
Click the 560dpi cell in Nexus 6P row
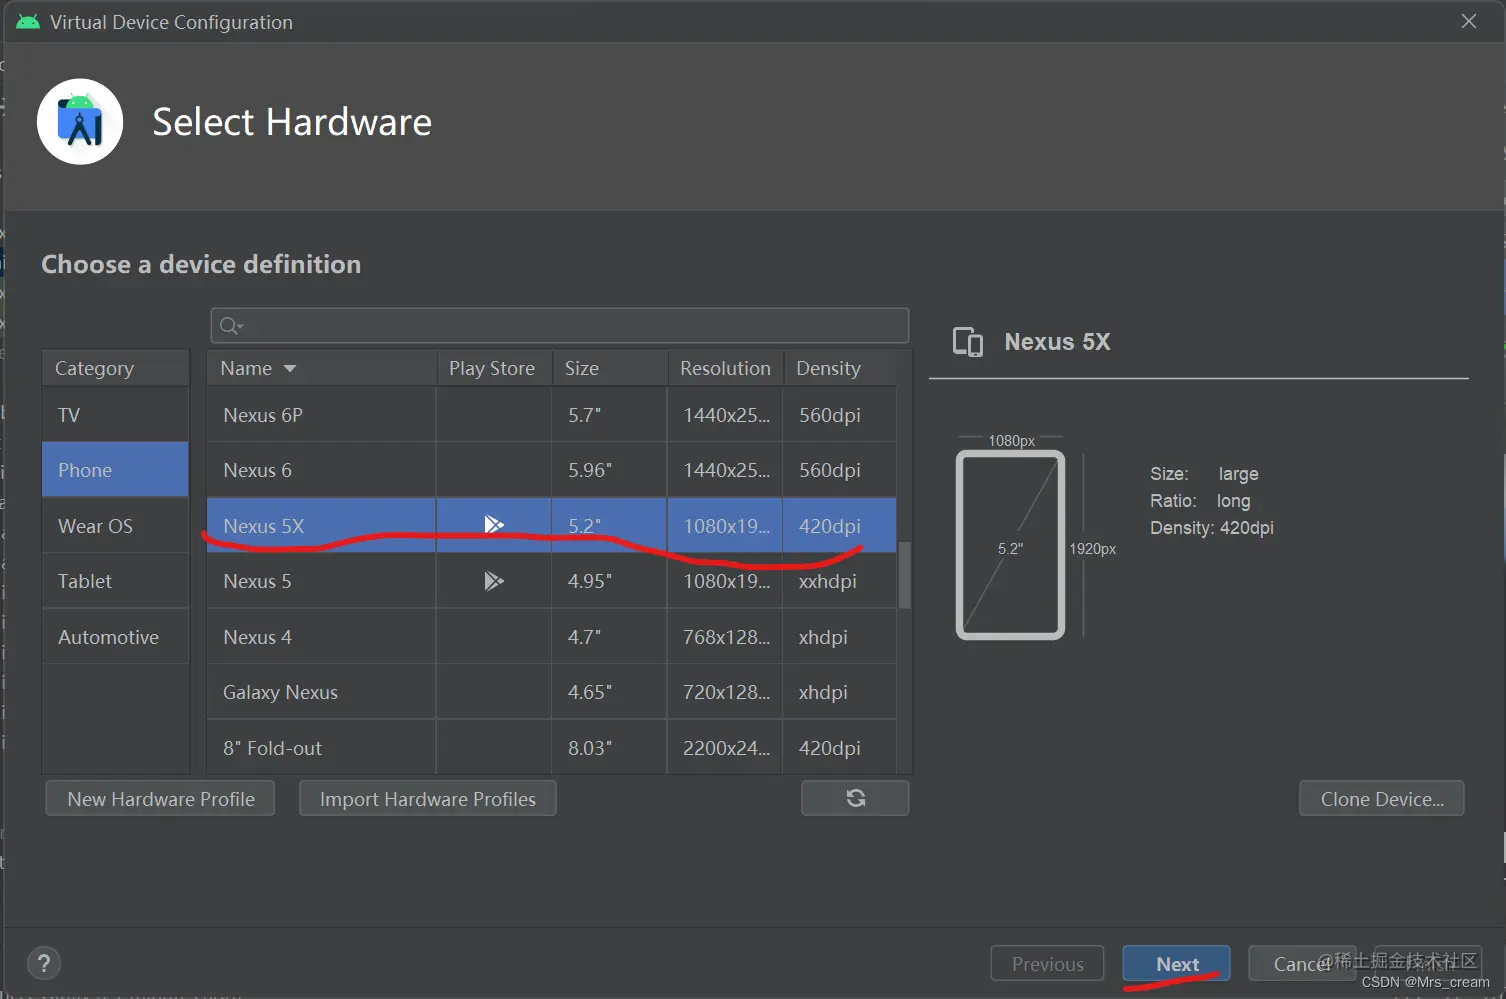point(840,415)
